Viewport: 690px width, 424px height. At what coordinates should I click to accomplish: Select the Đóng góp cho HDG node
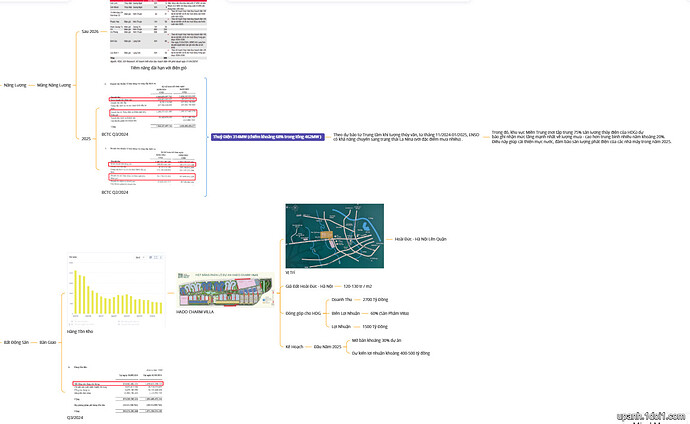point(303,313)
